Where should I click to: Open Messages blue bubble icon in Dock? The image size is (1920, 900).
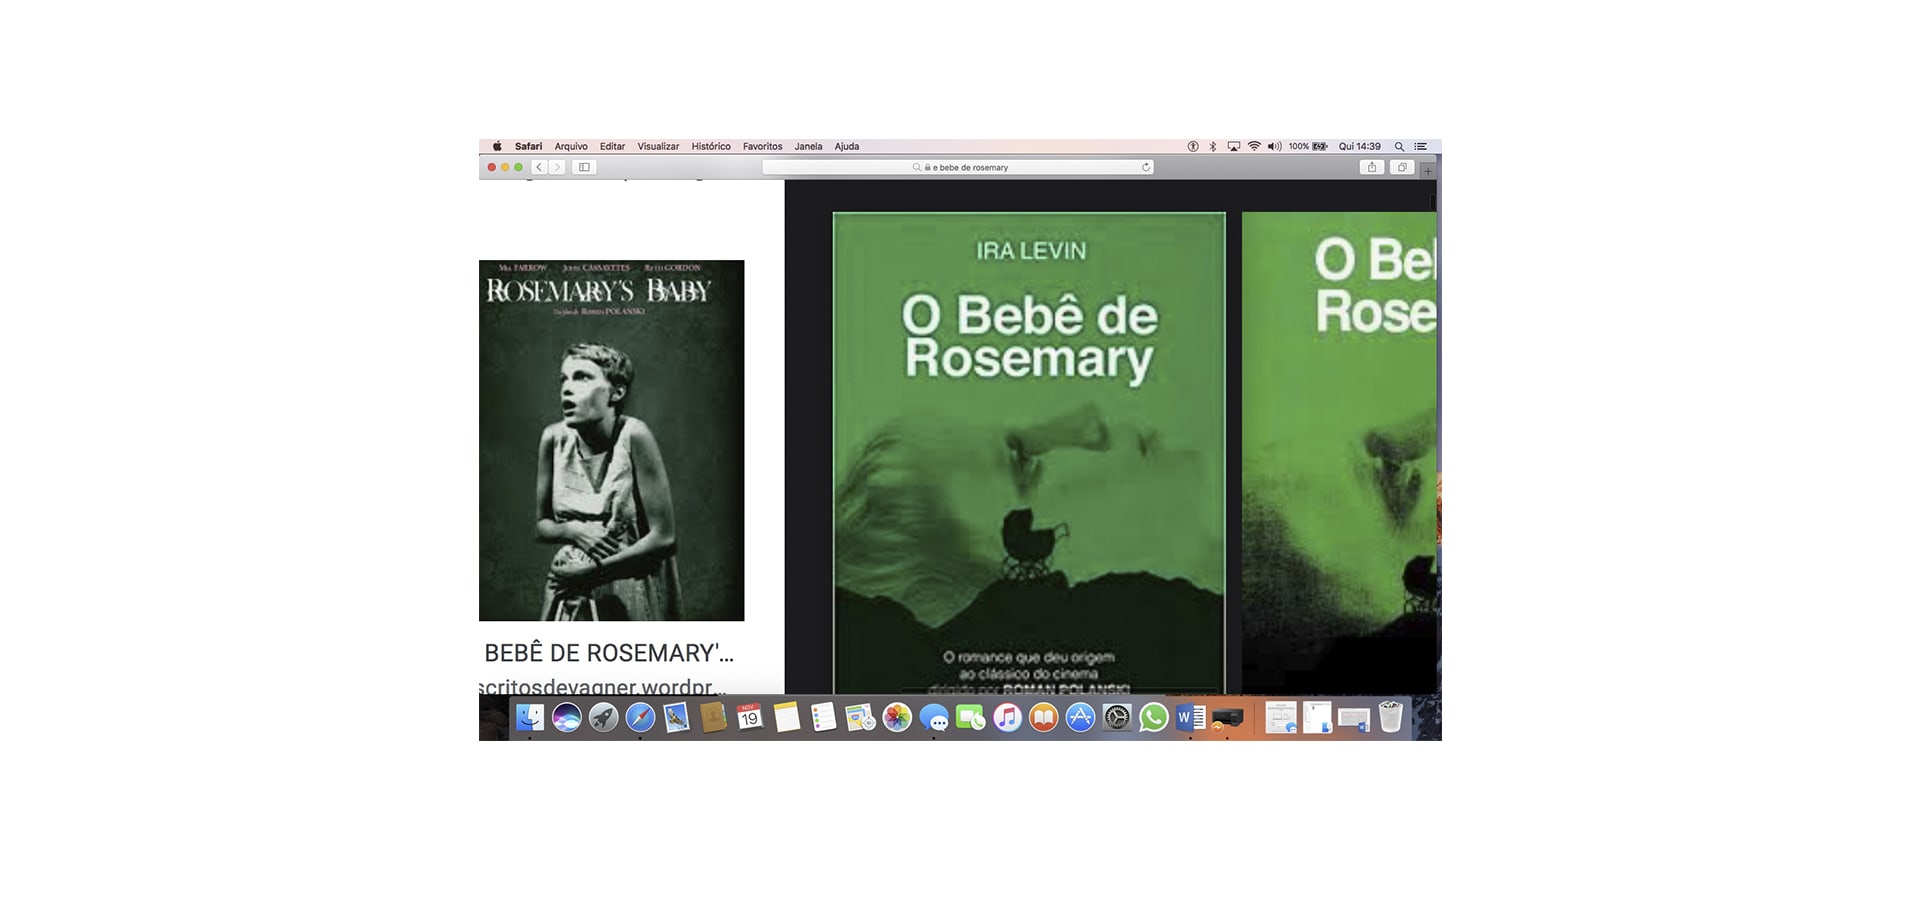tap(934, 717)
